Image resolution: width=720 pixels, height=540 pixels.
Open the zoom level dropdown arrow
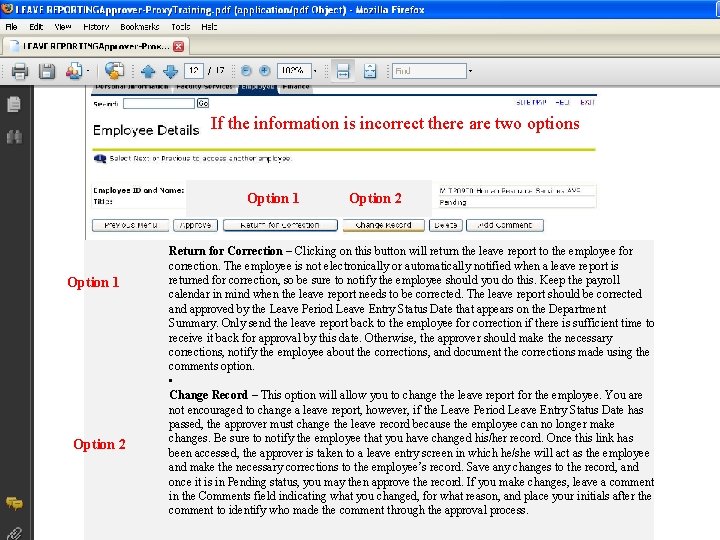315,71
